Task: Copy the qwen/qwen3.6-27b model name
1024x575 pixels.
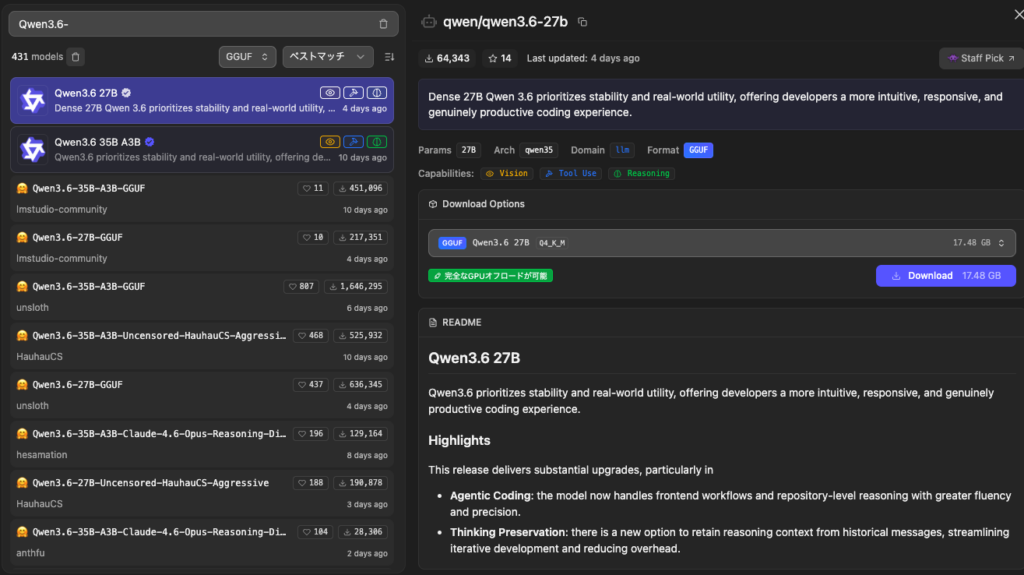Action: pos(583,22)
